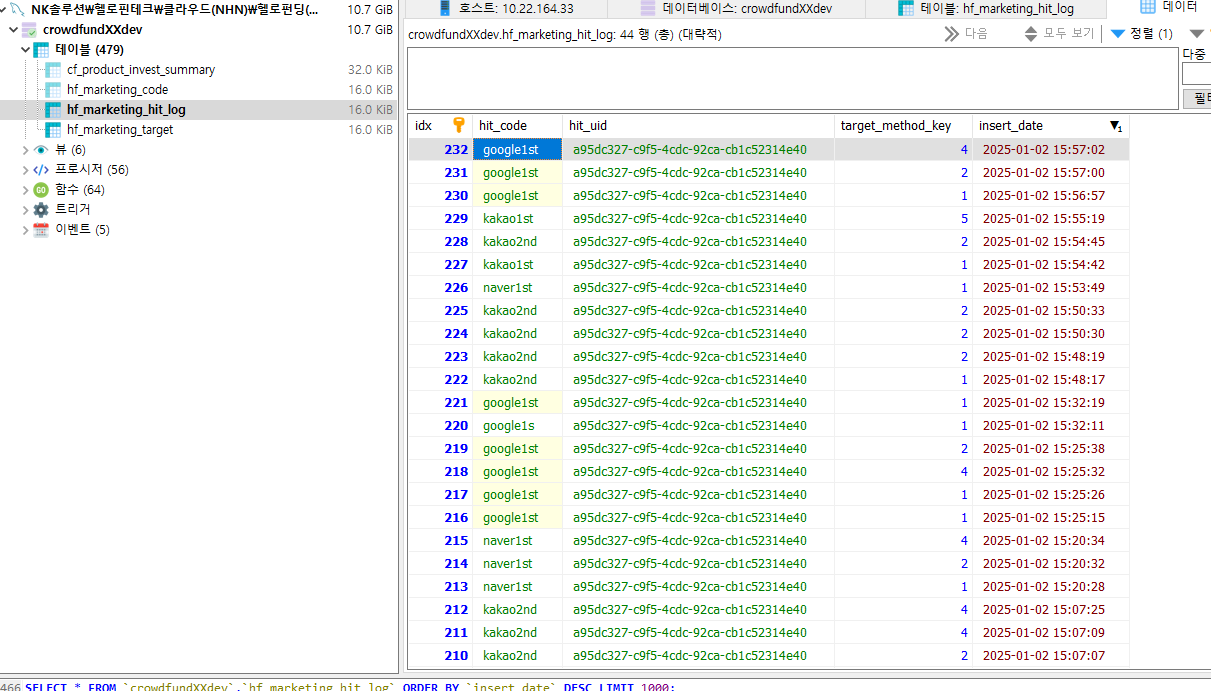Screen dimensions: 1211x691
Task: Sort by the hit_uid column header
Action: click(698, 126)
